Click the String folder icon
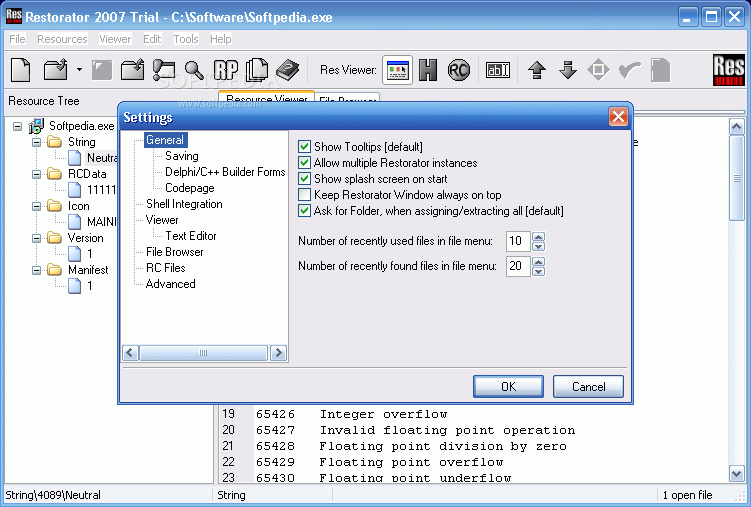 click(55, 142)
